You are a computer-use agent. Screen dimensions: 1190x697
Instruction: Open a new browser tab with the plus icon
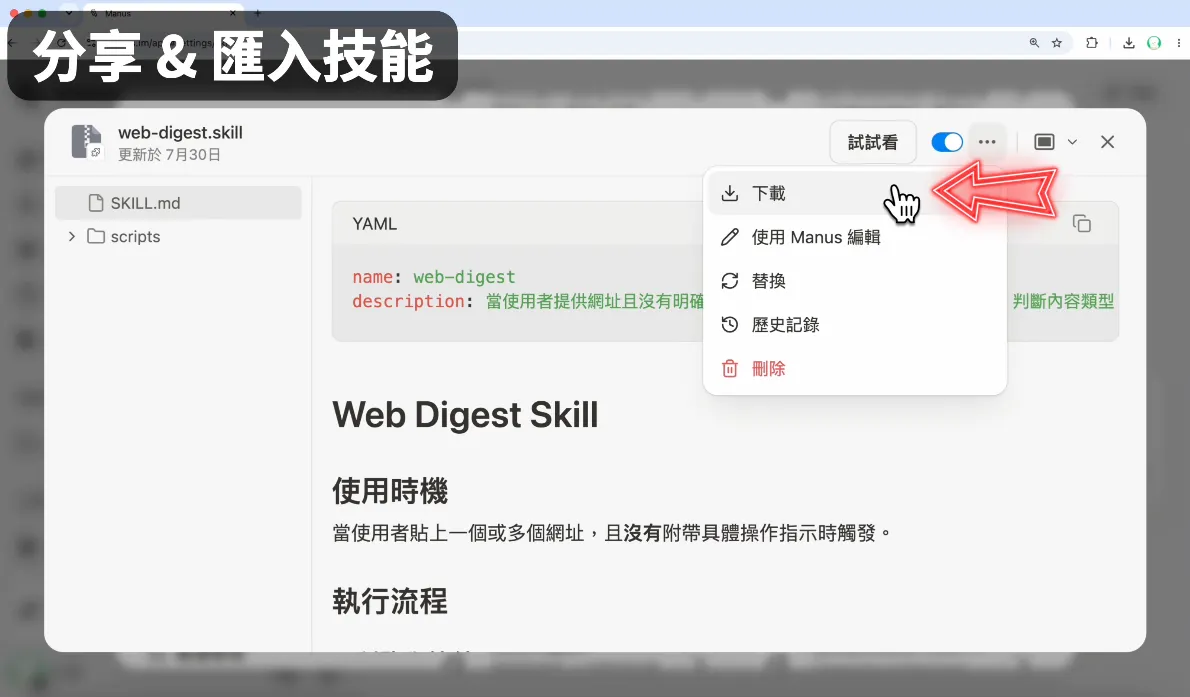click(258, 13)
